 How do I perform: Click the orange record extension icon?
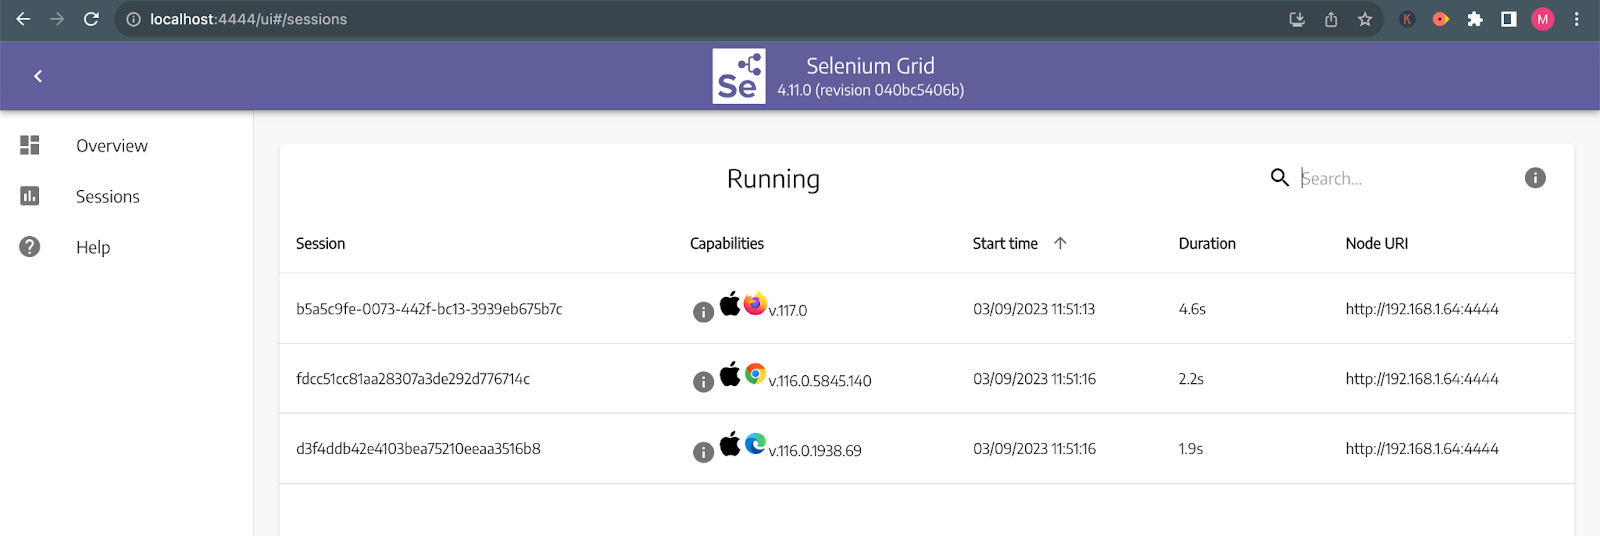(1441, 19)
